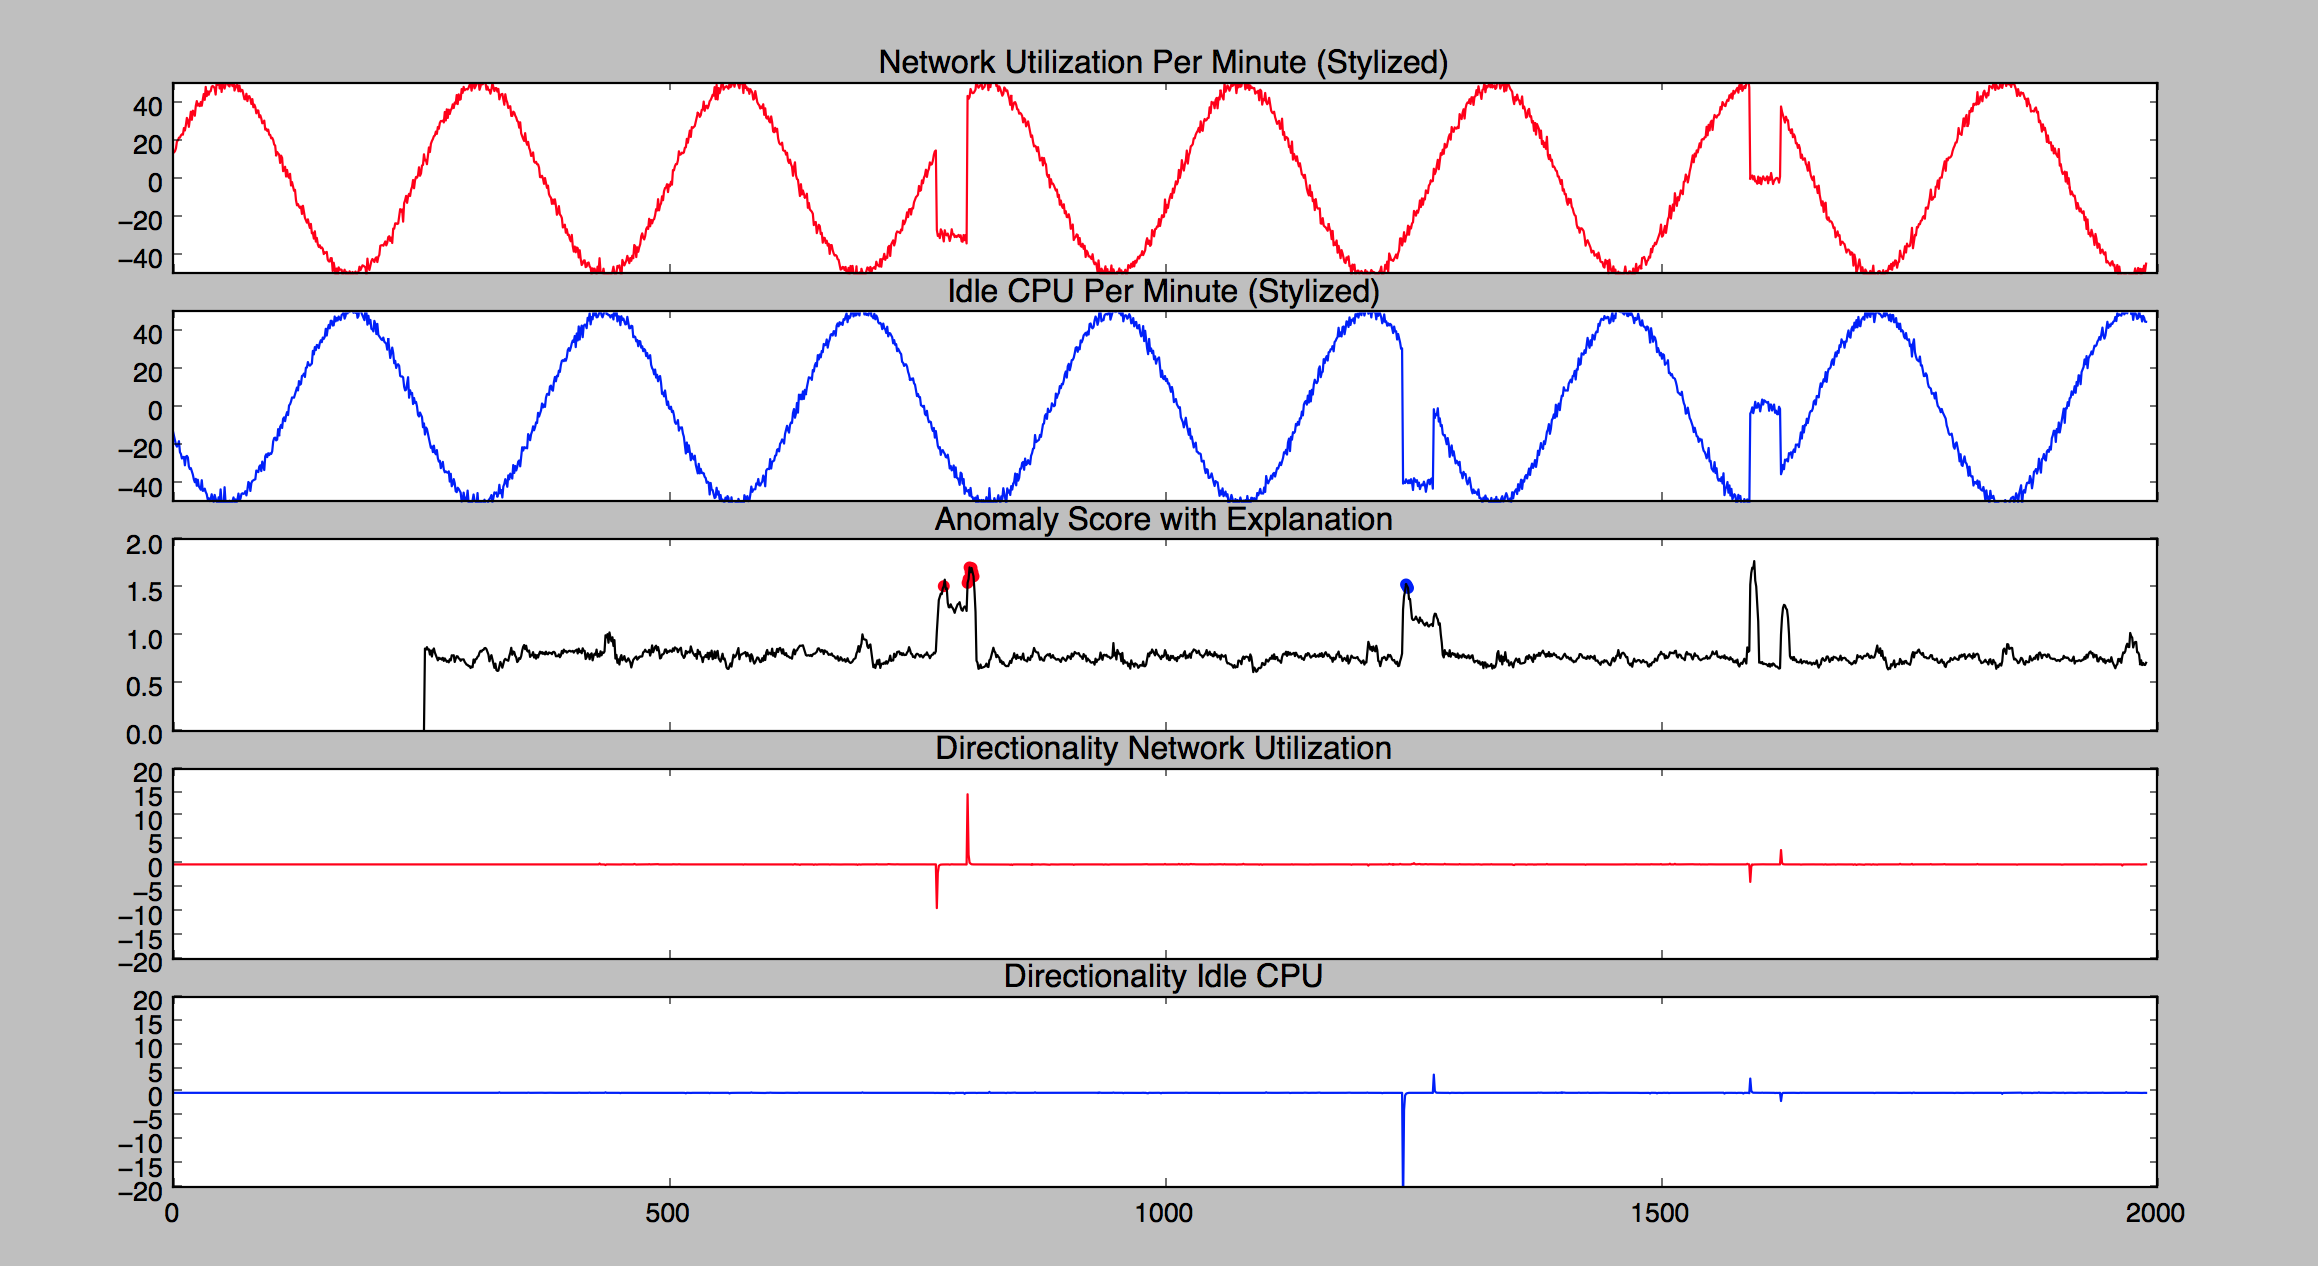The image size is (2318, 1266).
Task: Click the x-axis label 1000
Action: pyautogui.click(x=1163, y=1213)
